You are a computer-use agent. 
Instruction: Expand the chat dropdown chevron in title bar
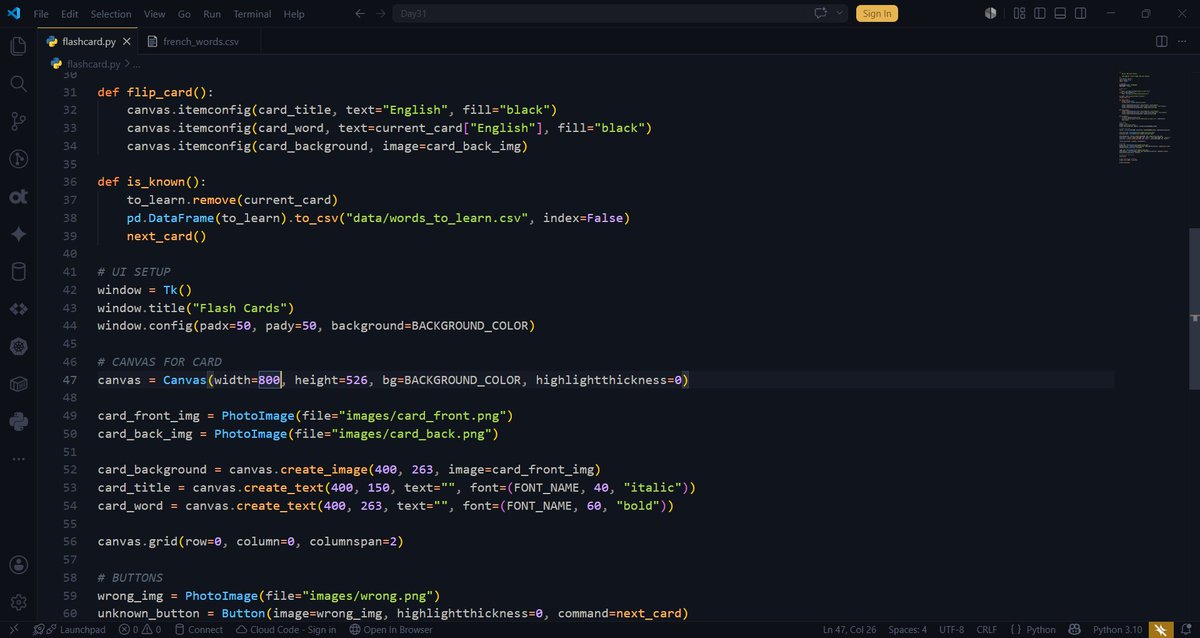[839, 13]
